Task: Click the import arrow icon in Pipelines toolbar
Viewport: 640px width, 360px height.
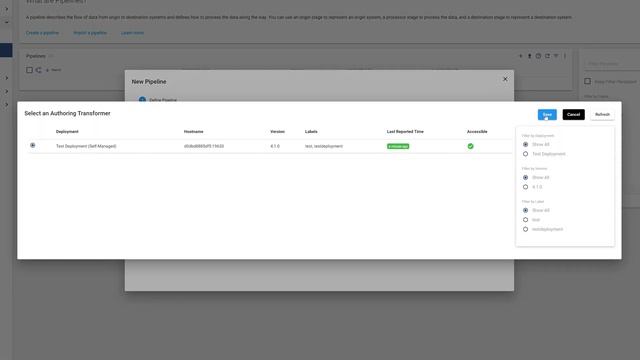Action: [x=529, y=56]
